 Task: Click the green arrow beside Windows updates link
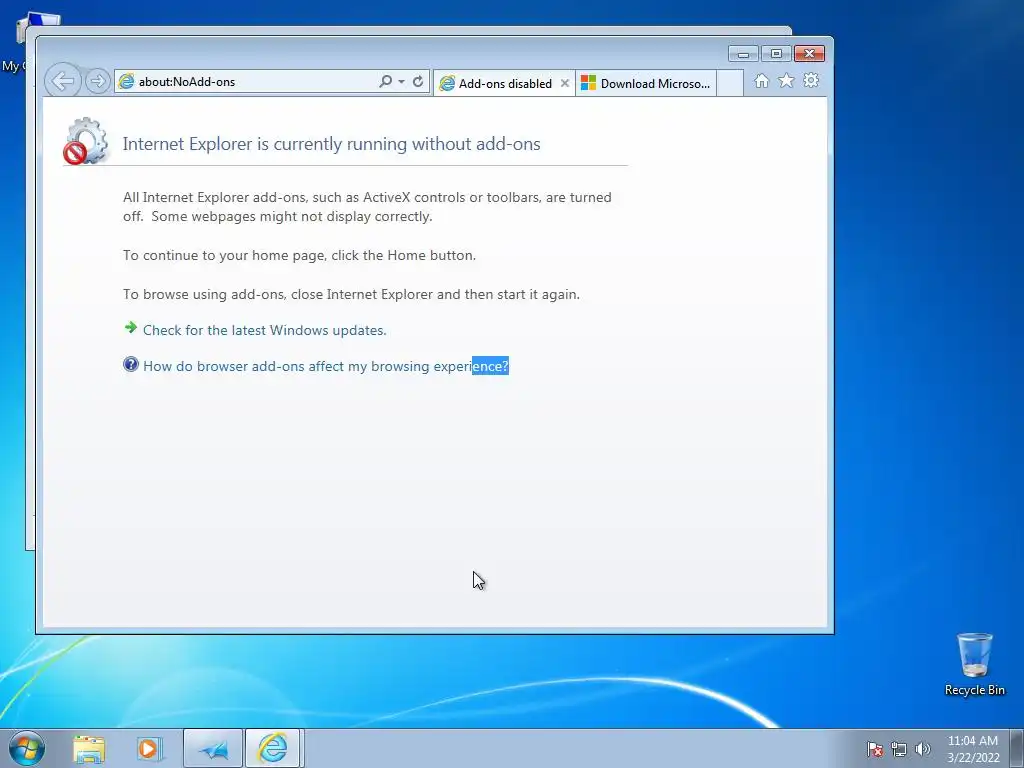[x=131, y=328]
